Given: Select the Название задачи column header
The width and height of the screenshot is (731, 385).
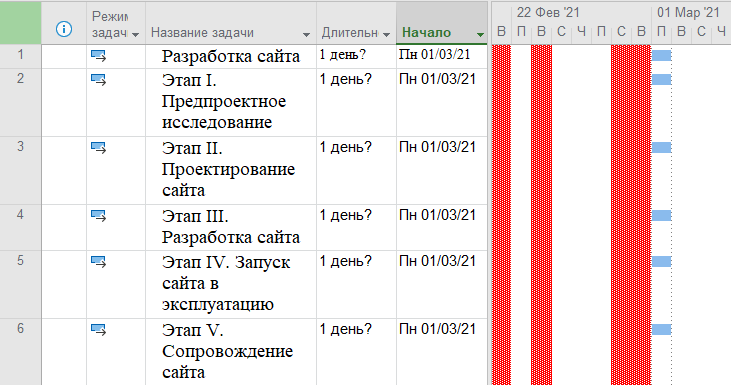Looking at the screenshot, I should 231,23.
